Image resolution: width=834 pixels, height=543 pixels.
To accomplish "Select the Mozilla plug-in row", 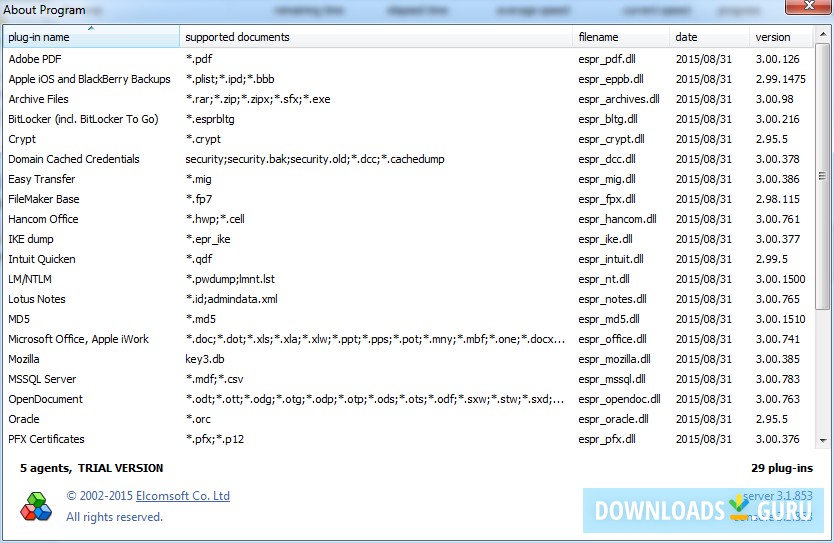I will point(408,359).
